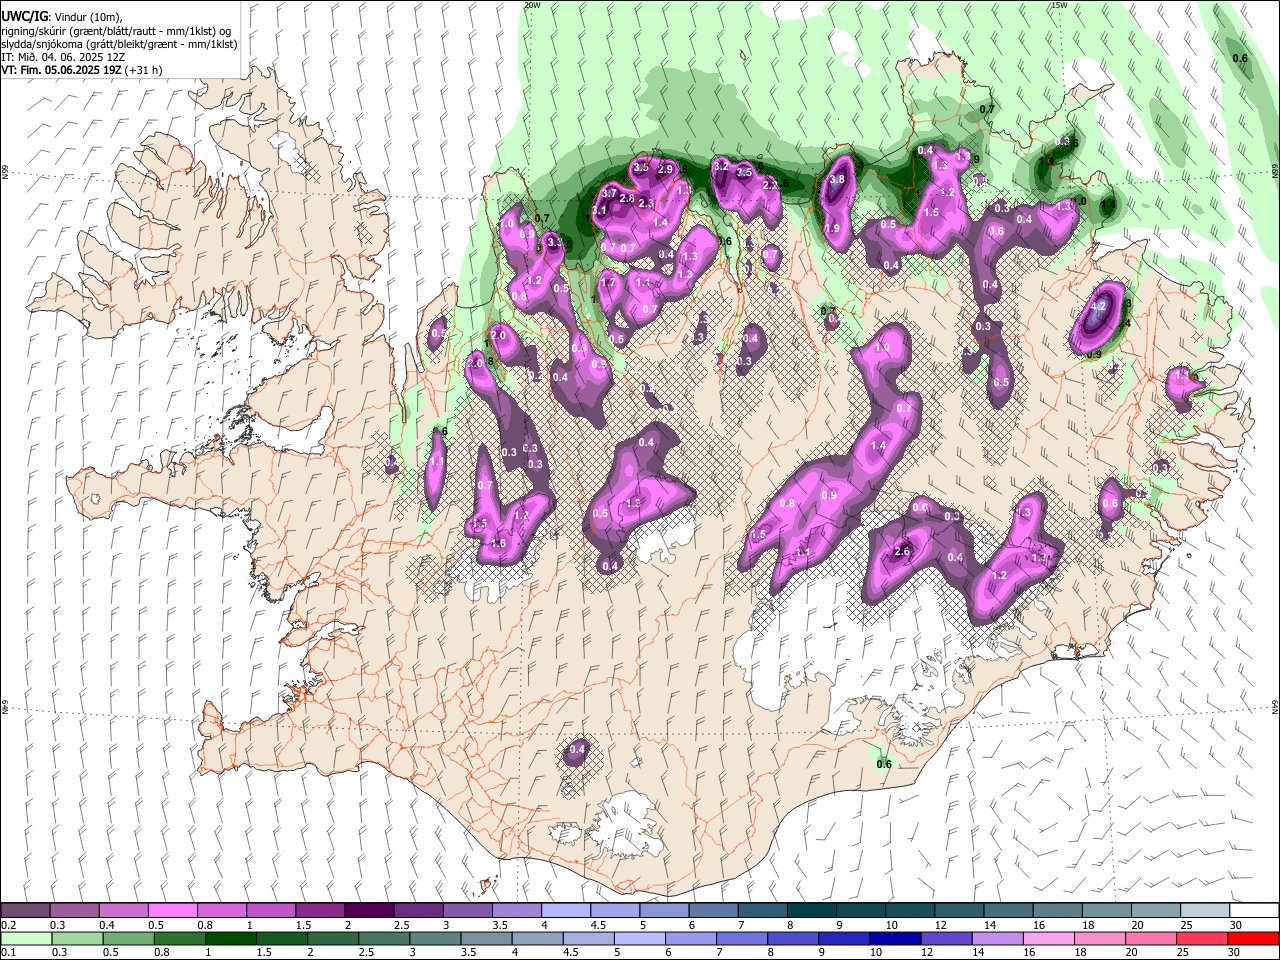
Task: Click the '0.1' label on the rain scale
Action: 8,952
